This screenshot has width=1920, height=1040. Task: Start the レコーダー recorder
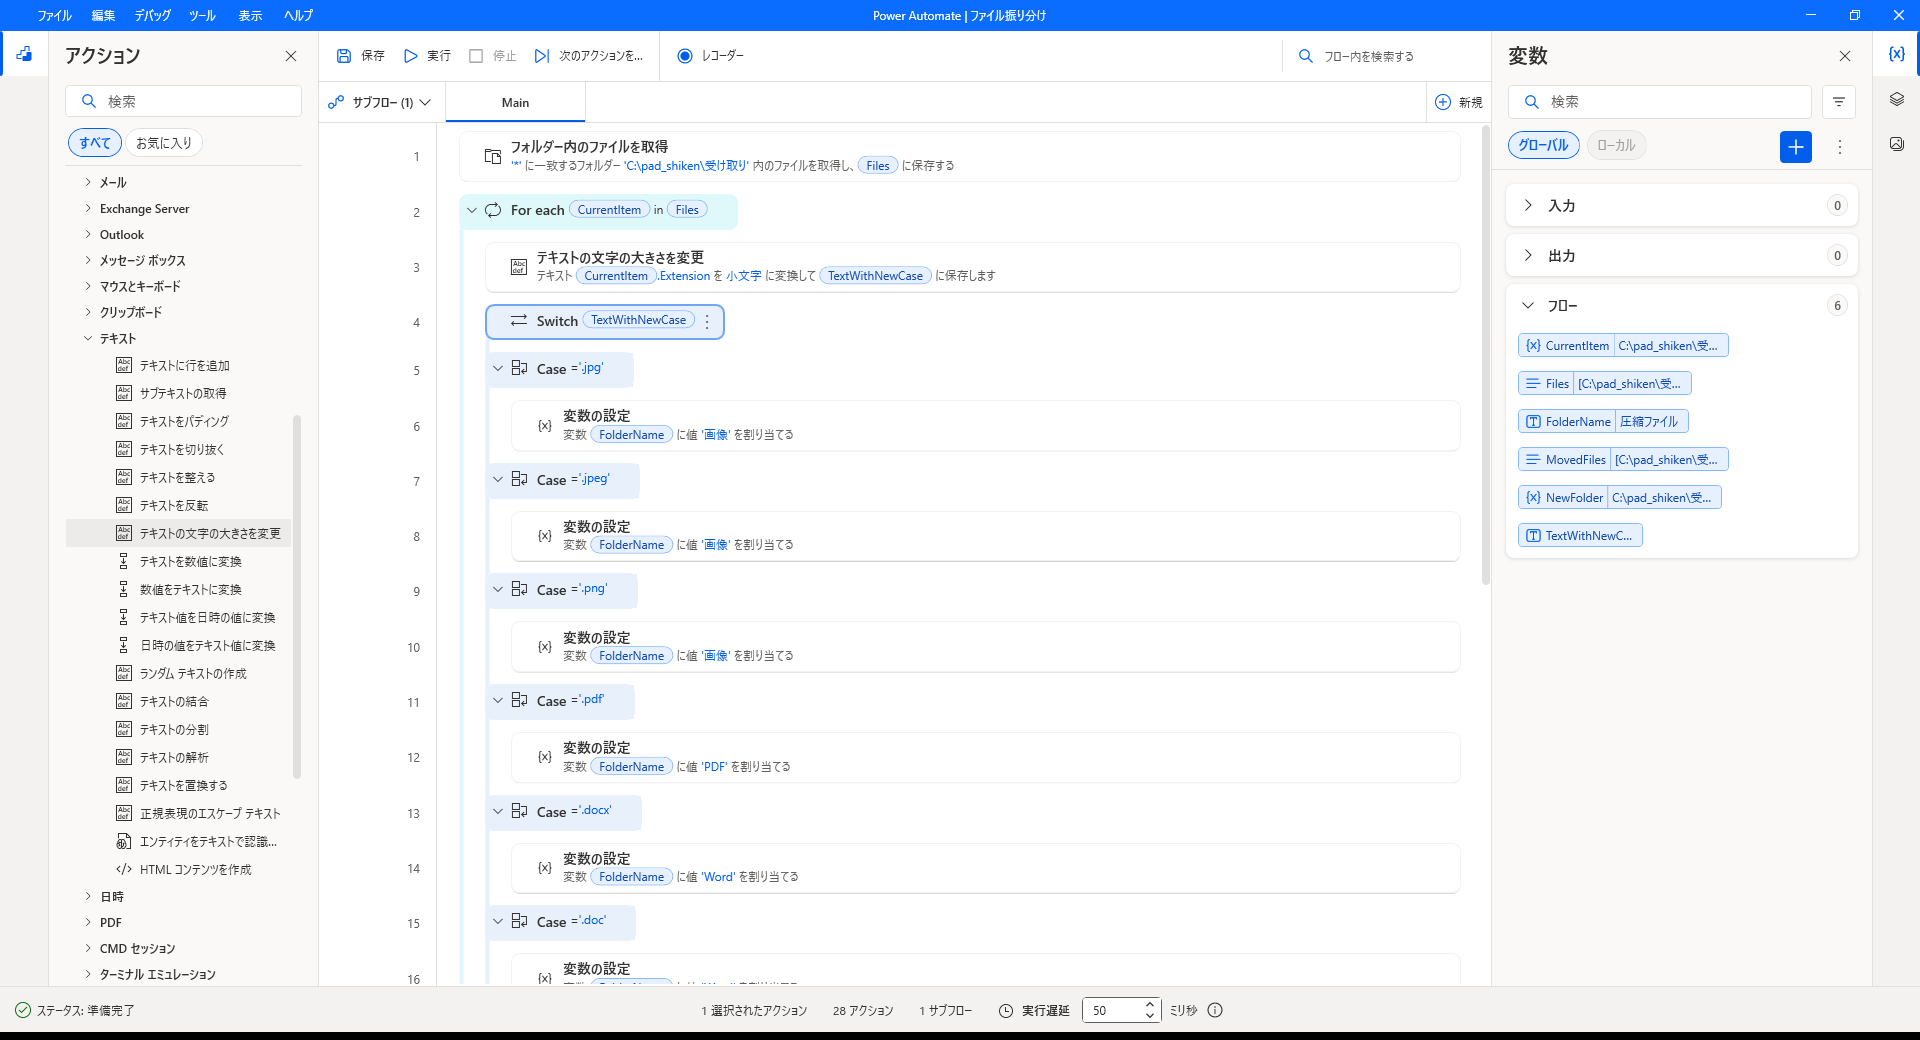(710, 56)
